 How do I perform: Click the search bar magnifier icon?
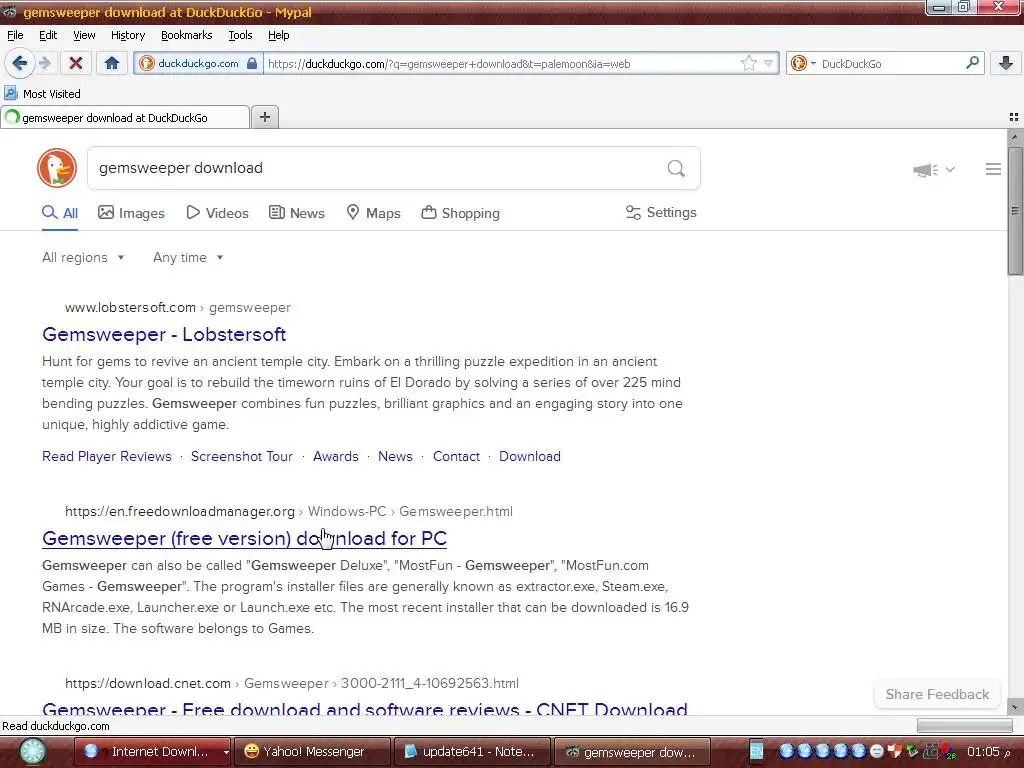tap(972, 63)
